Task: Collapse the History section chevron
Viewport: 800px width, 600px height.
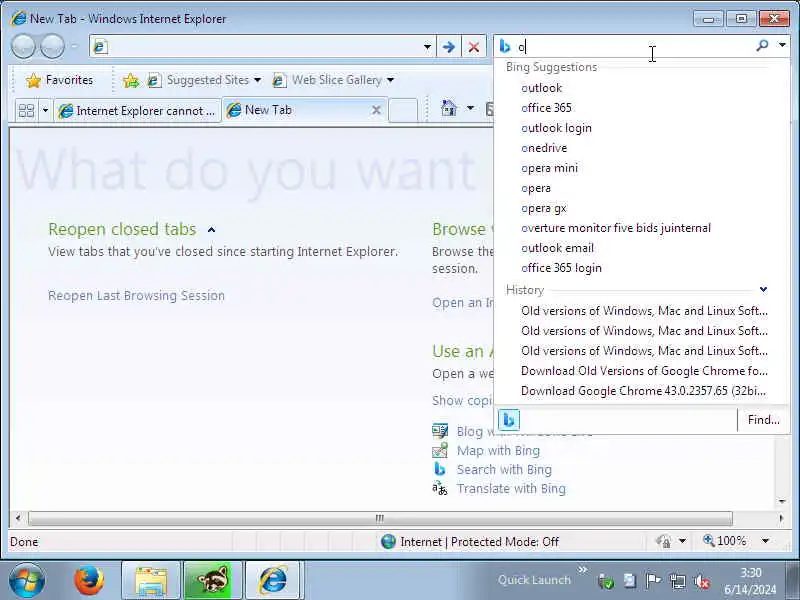Action: coord(763,289)
